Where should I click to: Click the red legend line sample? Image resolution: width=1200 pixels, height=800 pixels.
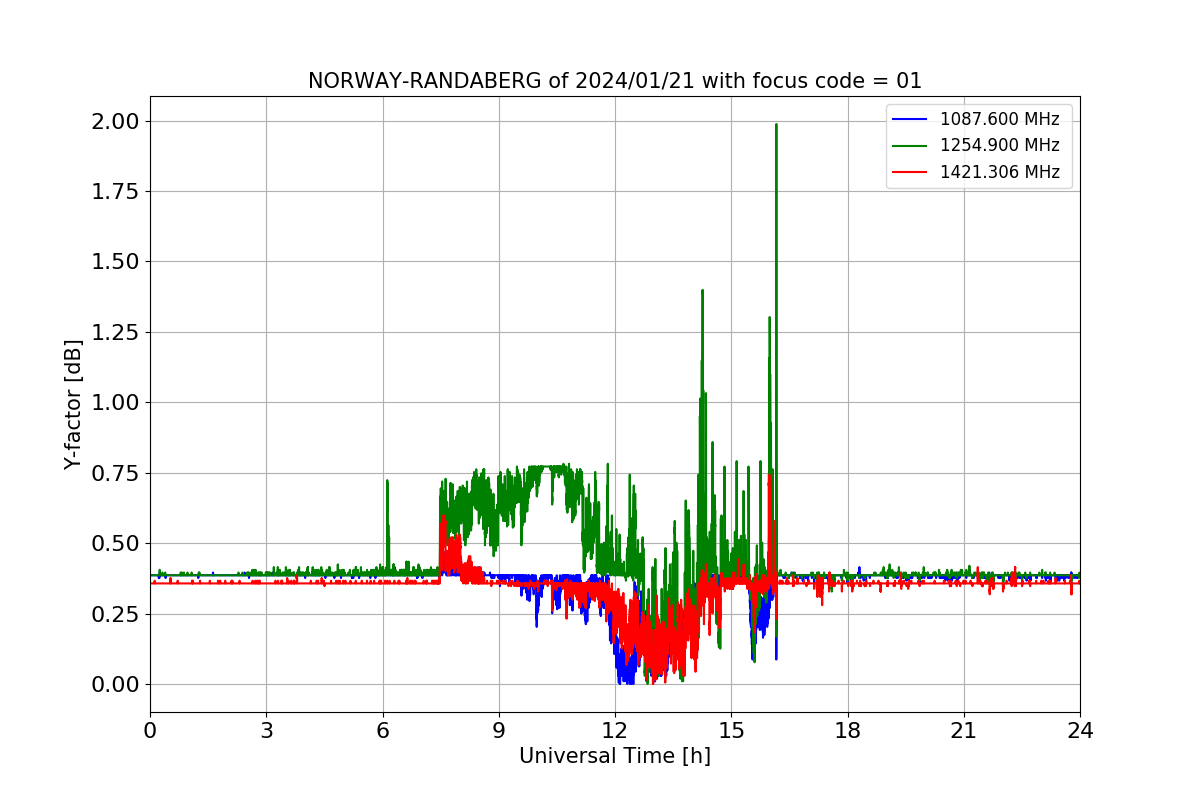[x=910, y=172]
